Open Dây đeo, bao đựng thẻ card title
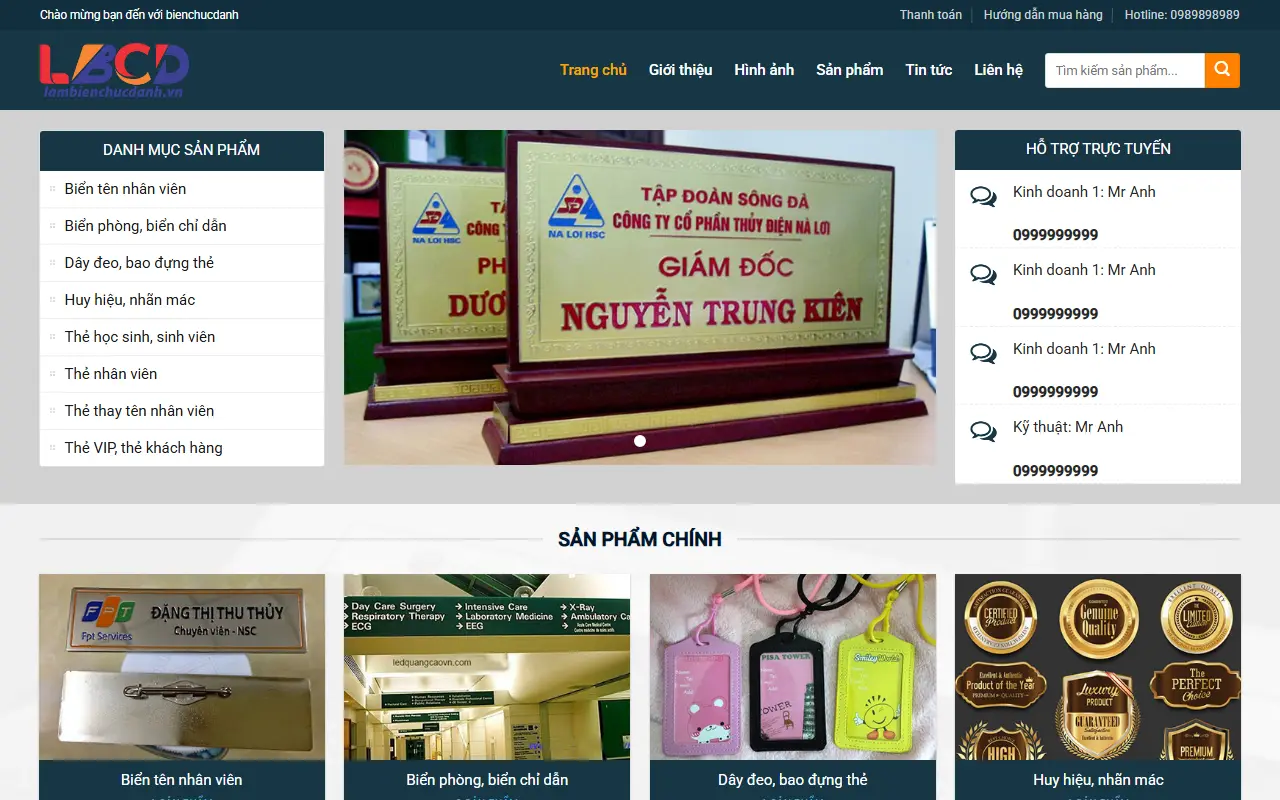1280x800 pixels. [793, 780]
